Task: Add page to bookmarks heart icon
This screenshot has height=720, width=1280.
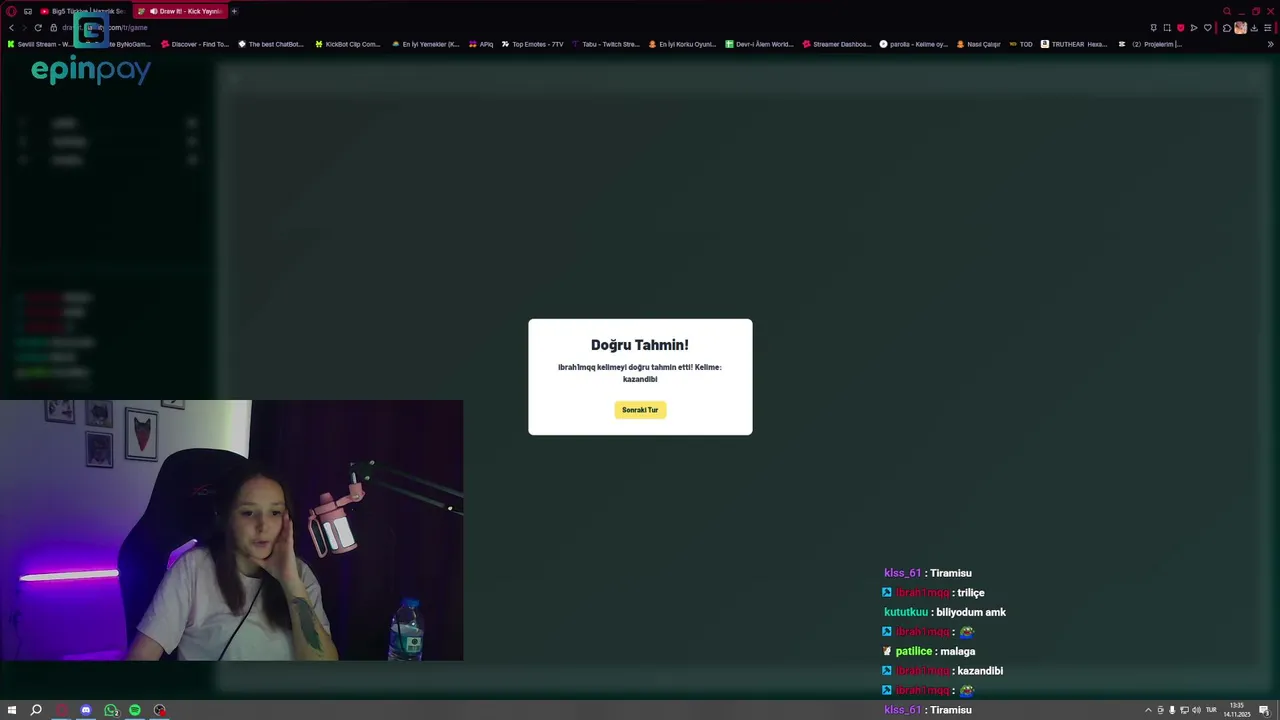Action: pyautogui.click(x=1207, y=28)
